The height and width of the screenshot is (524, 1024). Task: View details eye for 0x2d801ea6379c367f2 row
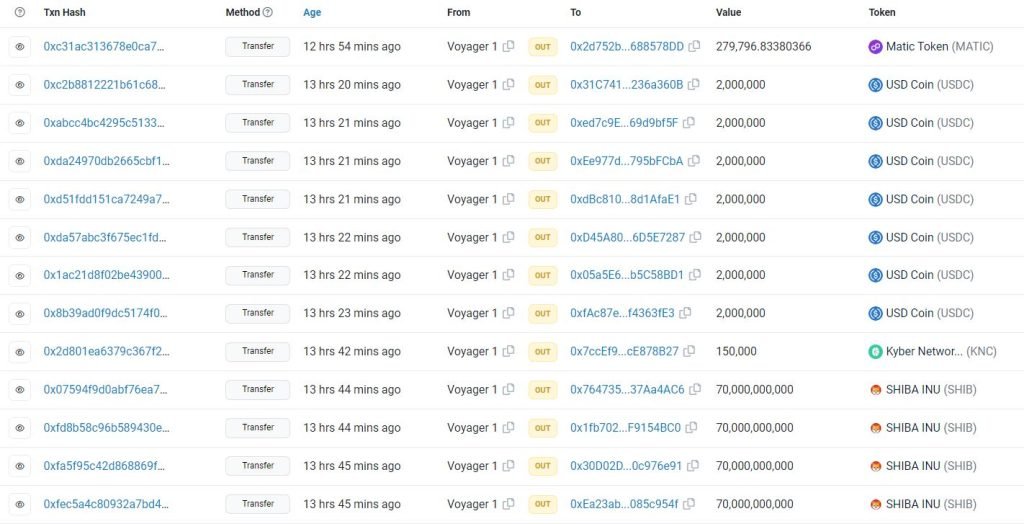coord(20,352)
